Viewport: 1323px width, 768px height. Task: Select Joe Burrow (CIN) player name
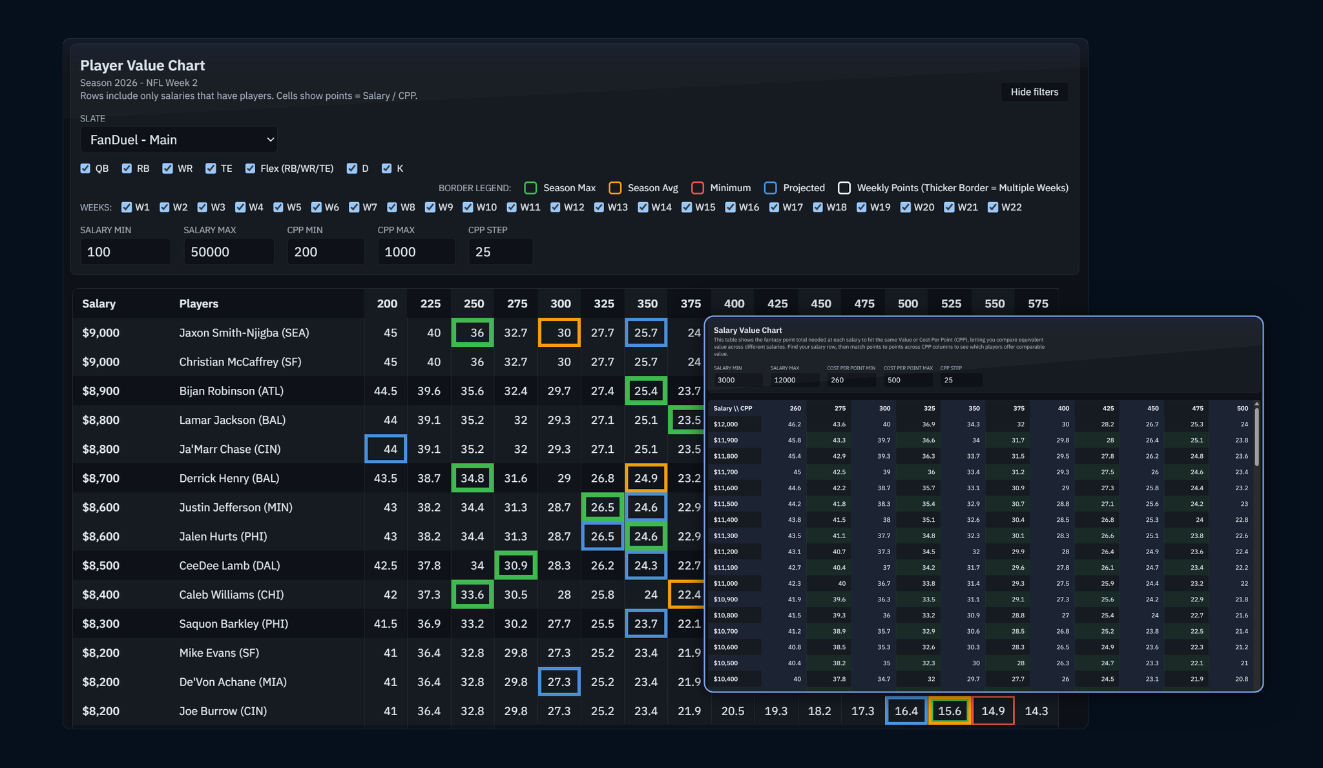225,711
